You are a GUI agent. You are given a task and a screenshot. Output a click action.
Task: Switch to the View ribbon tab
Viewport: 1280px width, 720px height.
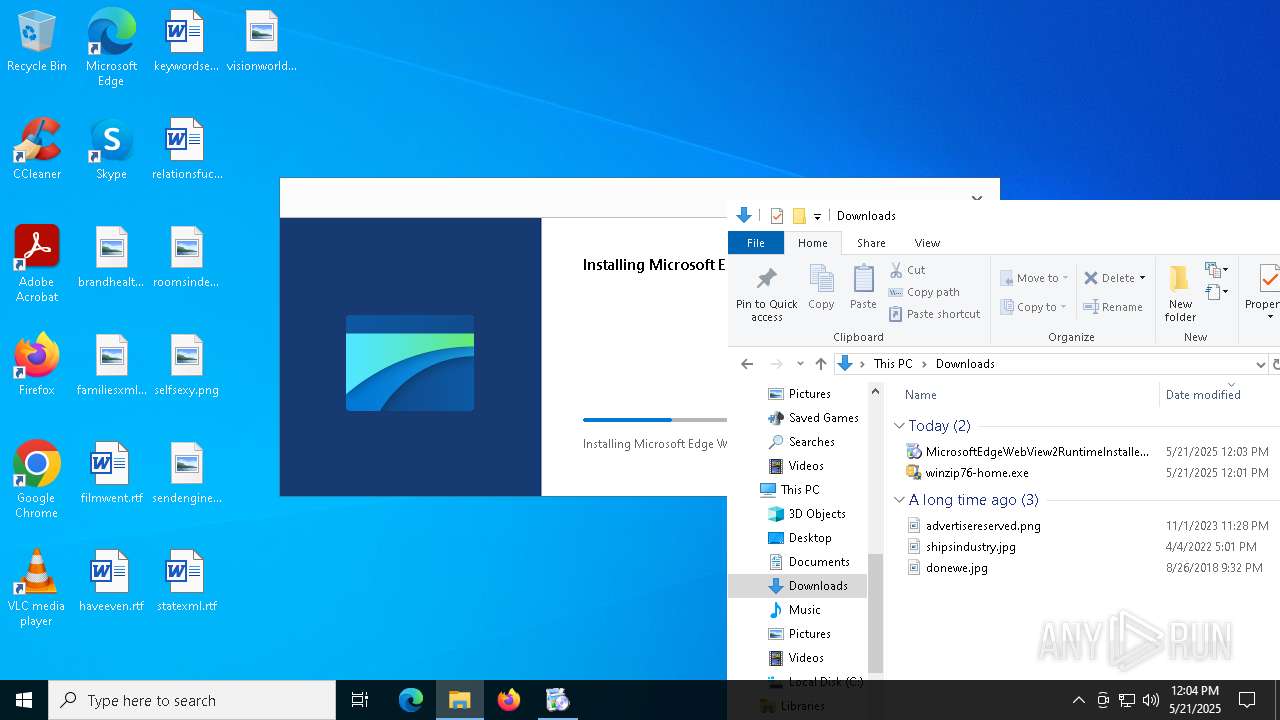[x=927, y=243]
